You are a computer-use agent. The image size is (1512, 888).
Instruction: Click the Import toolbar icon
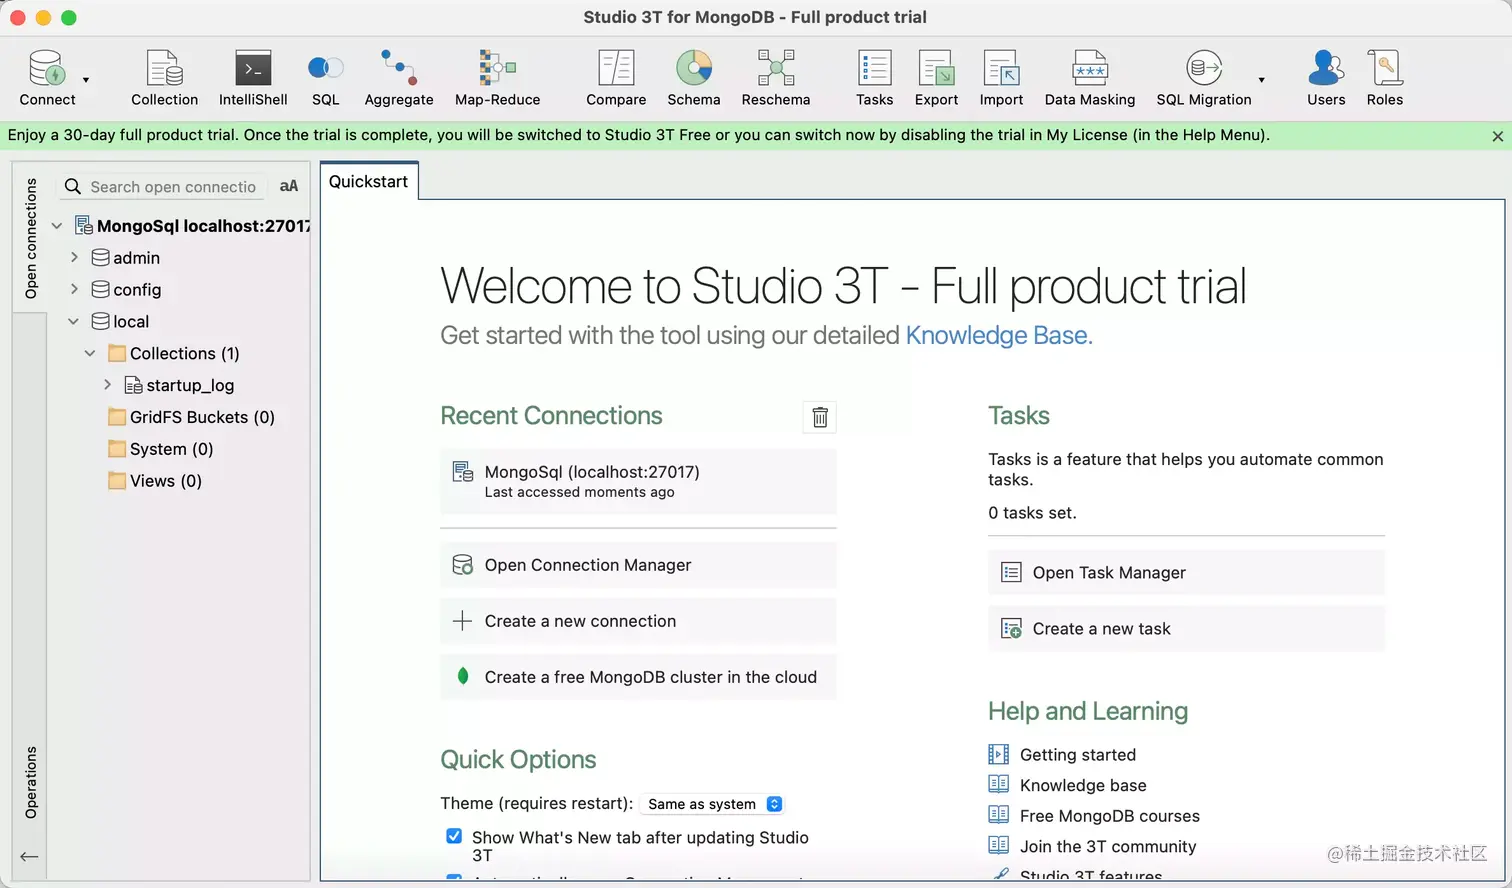click(x=1001, y=77)
